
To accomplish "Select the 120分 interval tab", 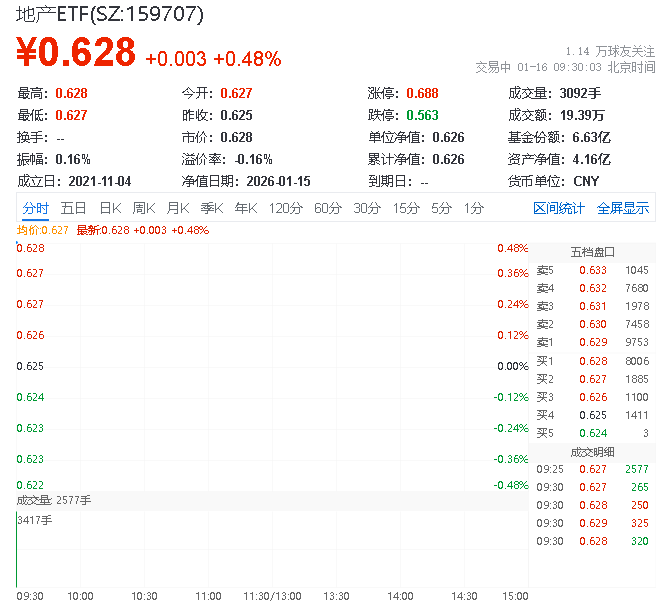I will pyautogui.click(x=285, y=208).
